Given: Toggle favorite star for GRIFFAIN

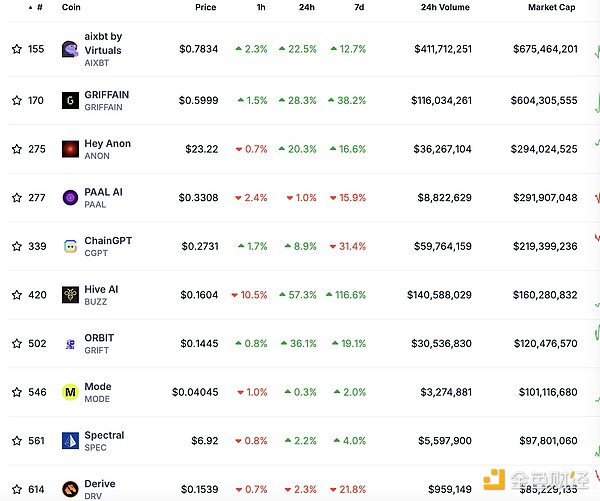Looking at the screenshot, I should [x=17, y=100].
